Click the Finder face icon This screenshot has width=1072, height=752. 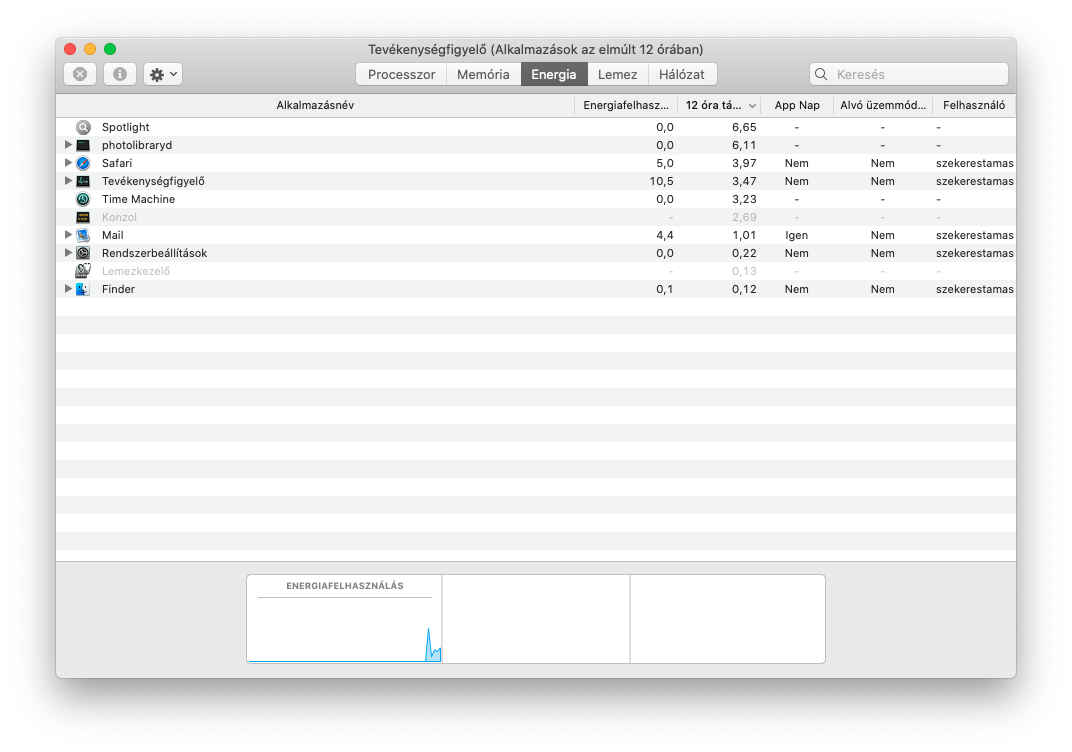[83, 289]
